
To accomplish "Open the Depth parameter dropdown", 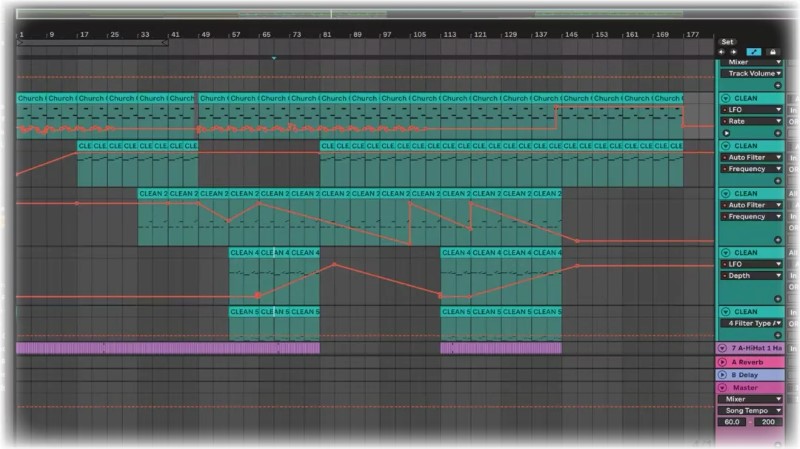I will coord(751,276).
